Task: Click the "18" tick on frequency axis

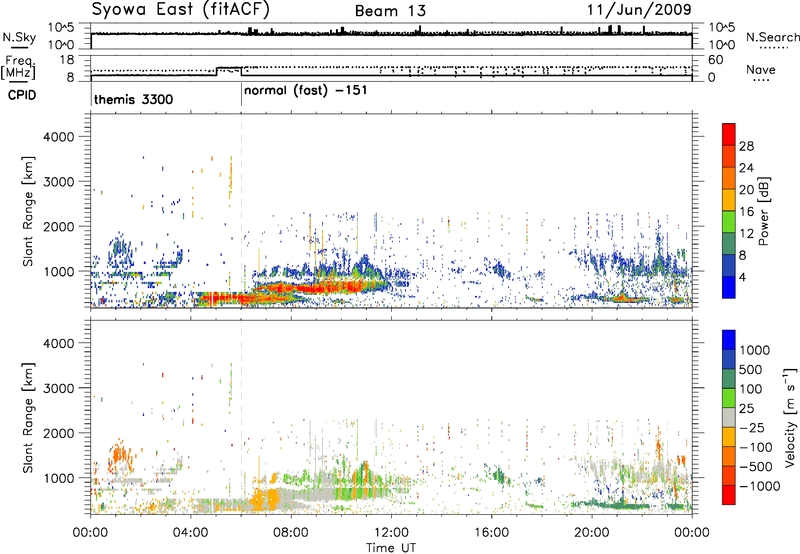Action: [67, 60]
